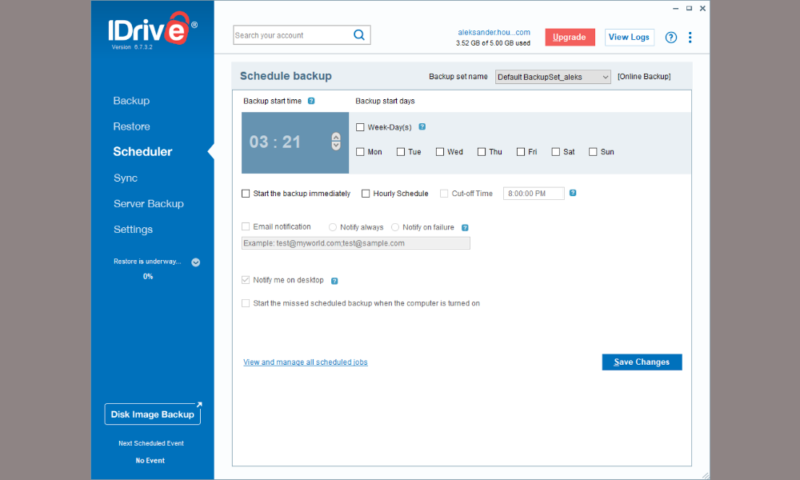The height and width of the screenshot is (480, 800).
Task: Click the Week-Day(s) help icon
Action: [422, 127]
